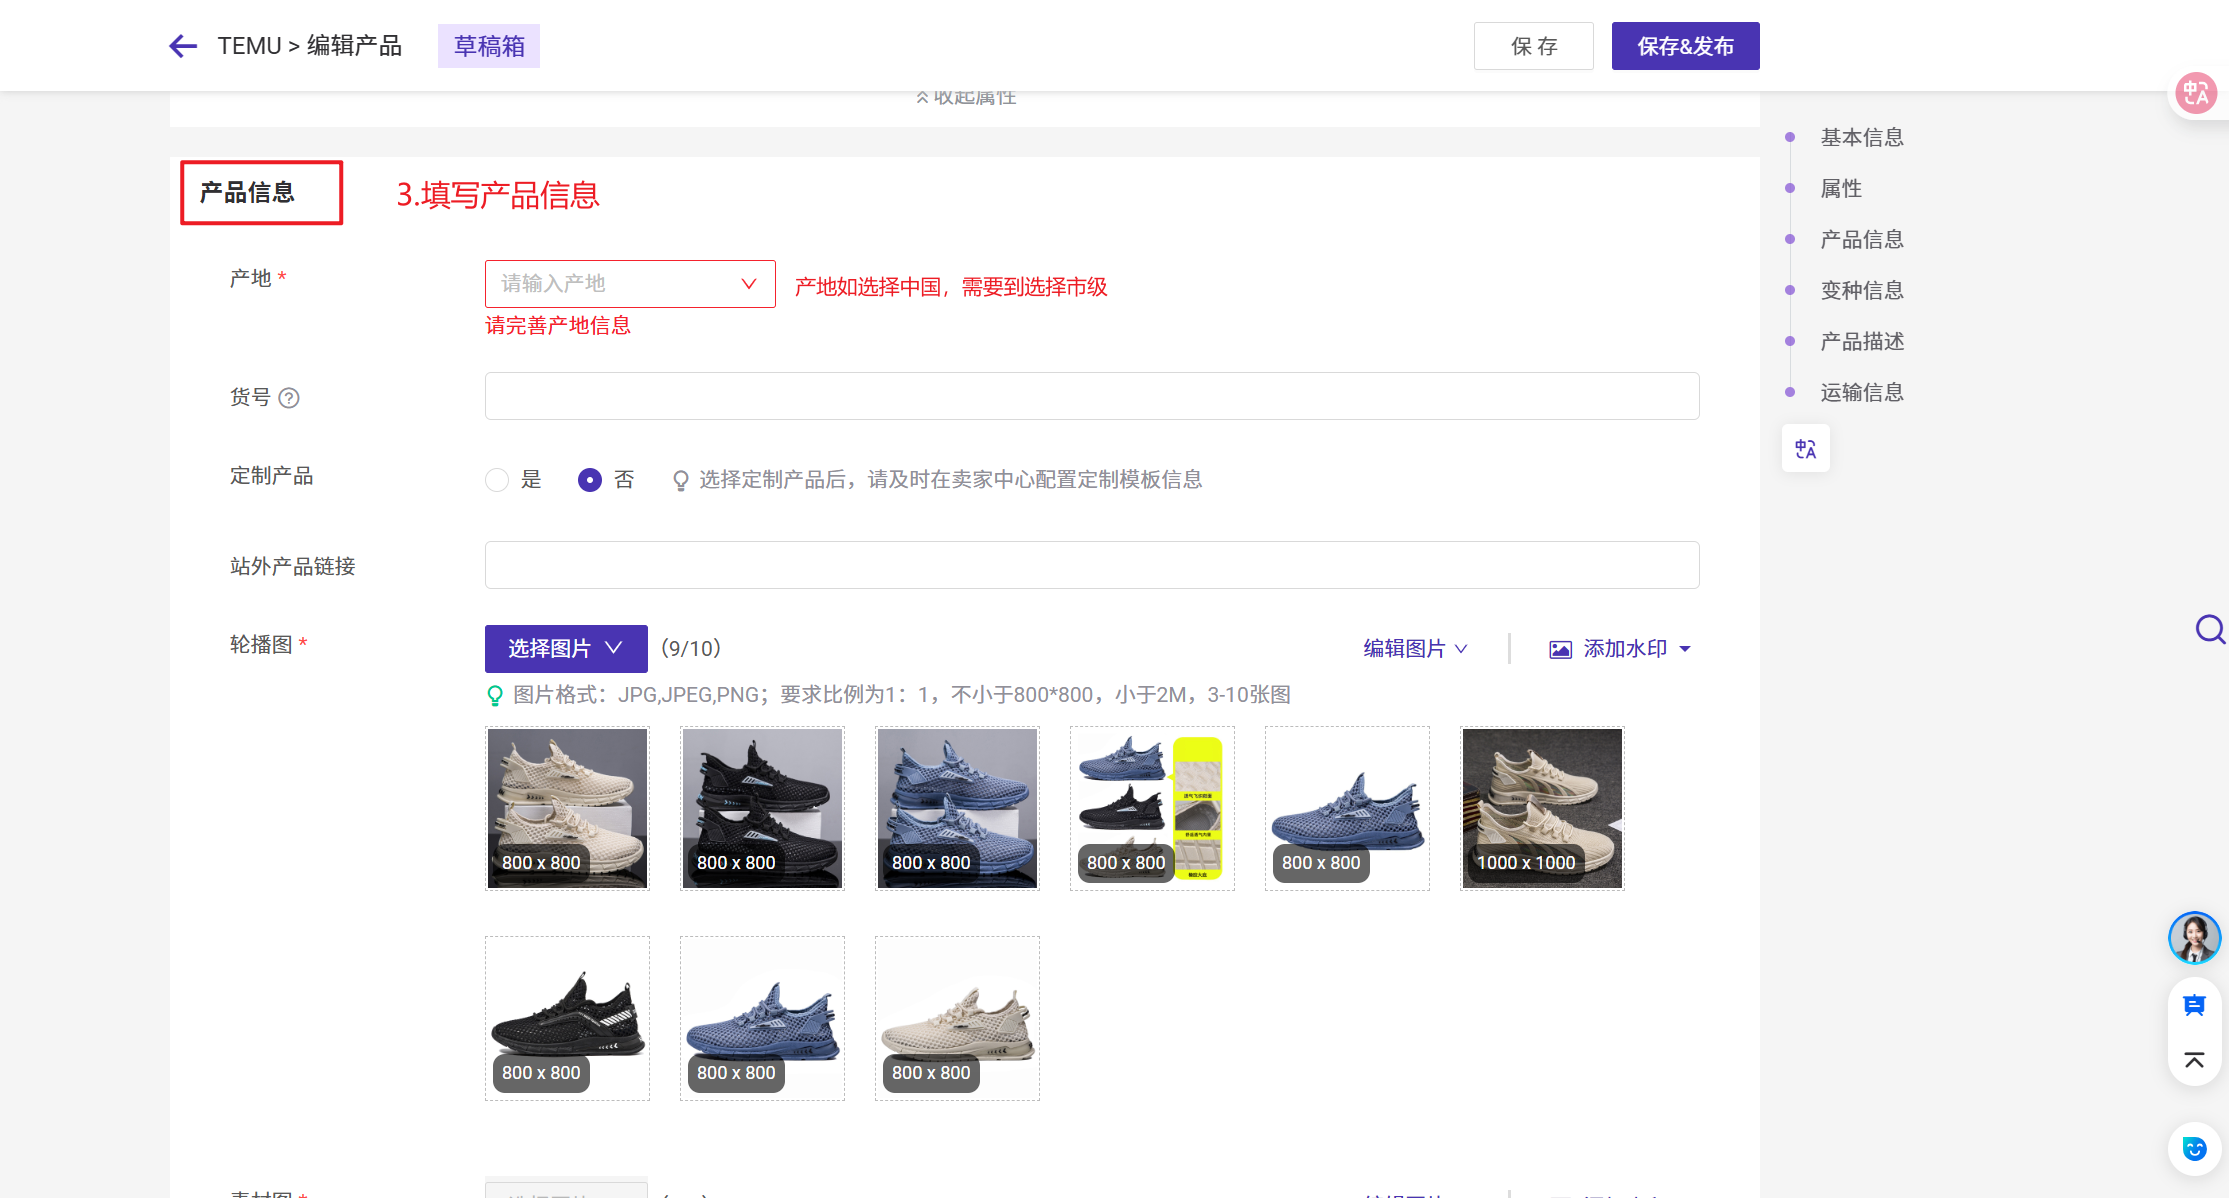Click the lightbulb tip icon for 定制产品
The width and height of the screenshot is (2229, 1198).
(681, 481)
